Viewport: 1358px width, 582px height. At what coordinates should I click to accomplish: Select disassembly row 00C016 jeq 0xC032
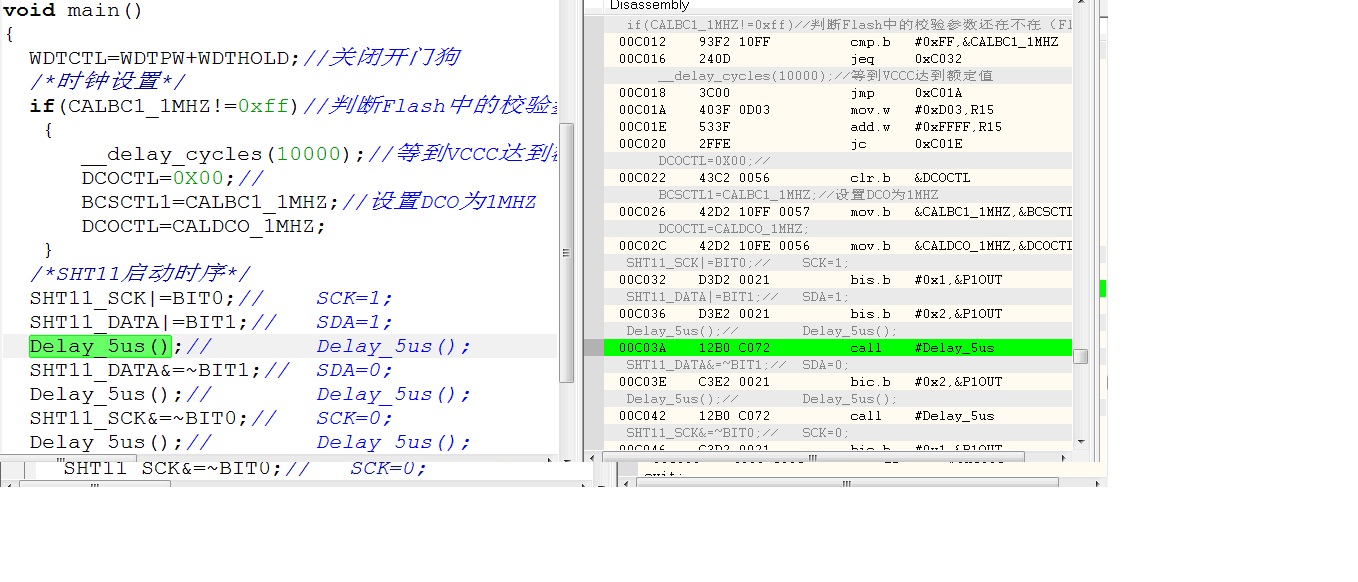[x=838, y=59]
